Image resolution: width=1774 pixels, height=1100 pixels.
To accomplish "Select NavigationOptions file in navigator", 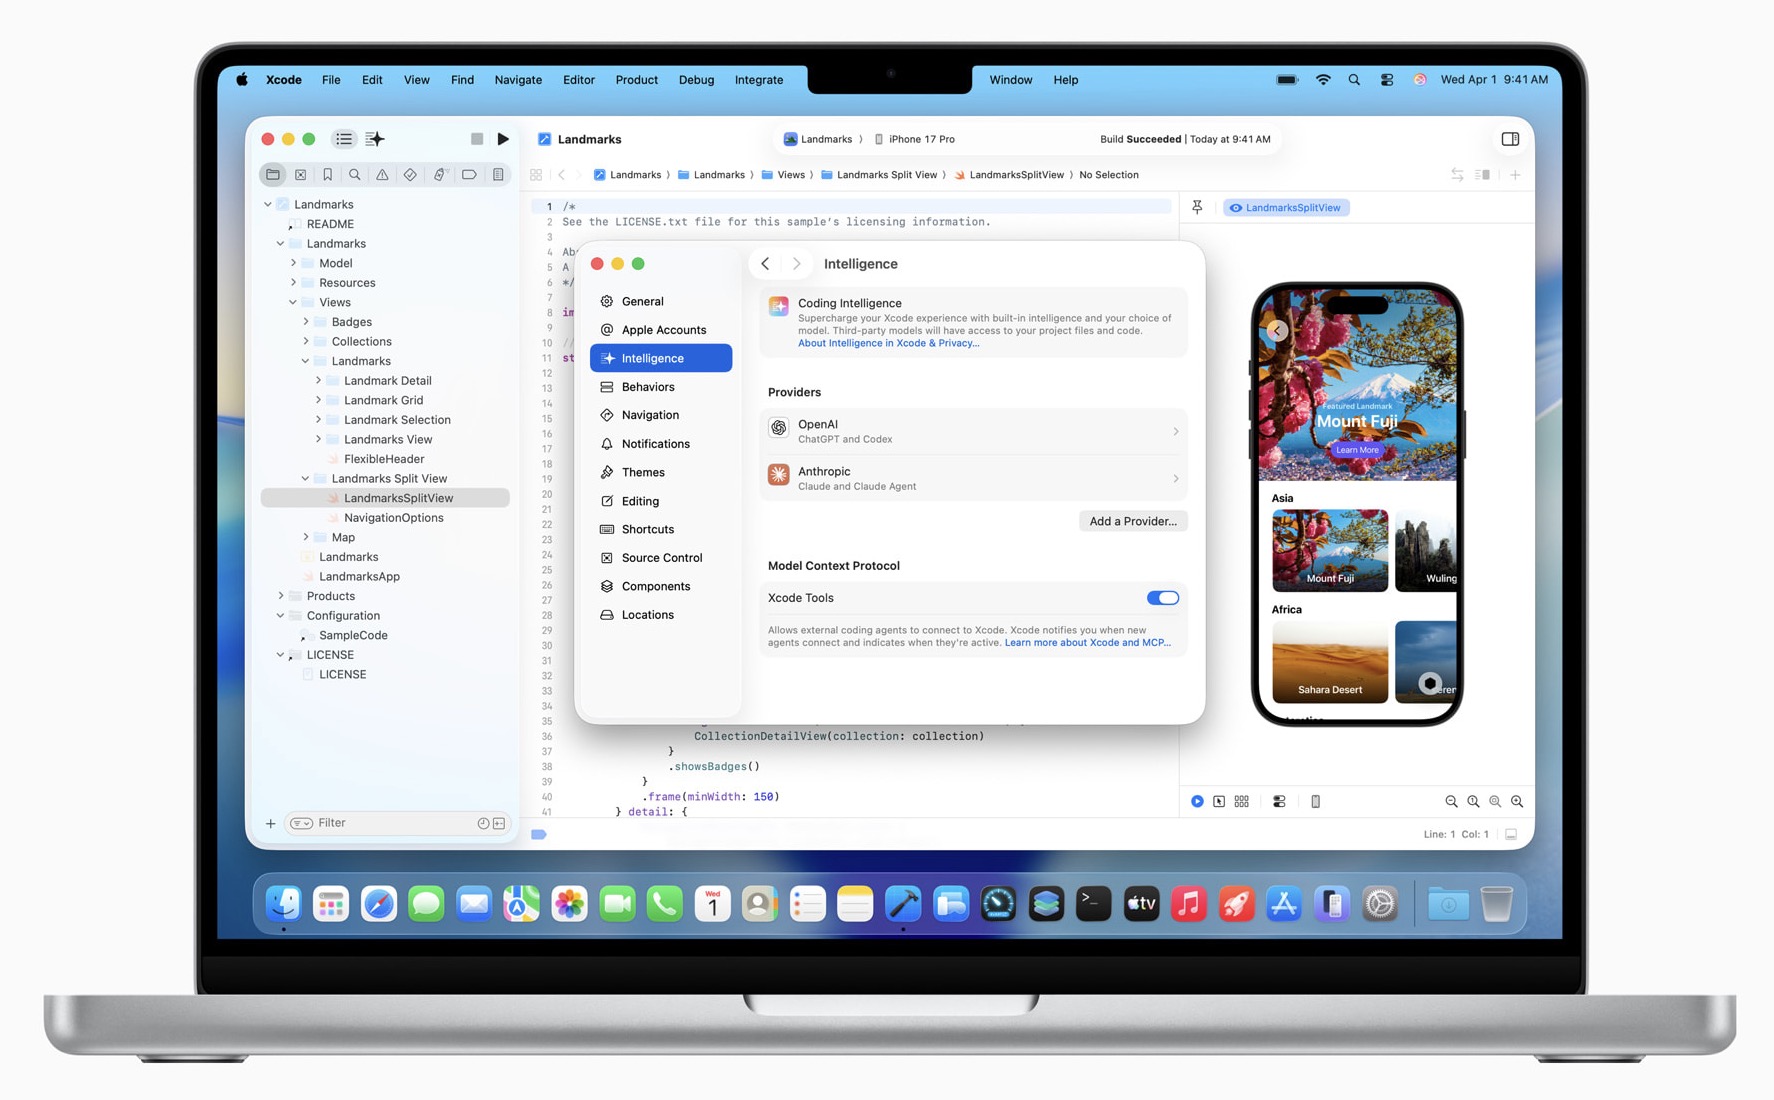I will 394,518.
